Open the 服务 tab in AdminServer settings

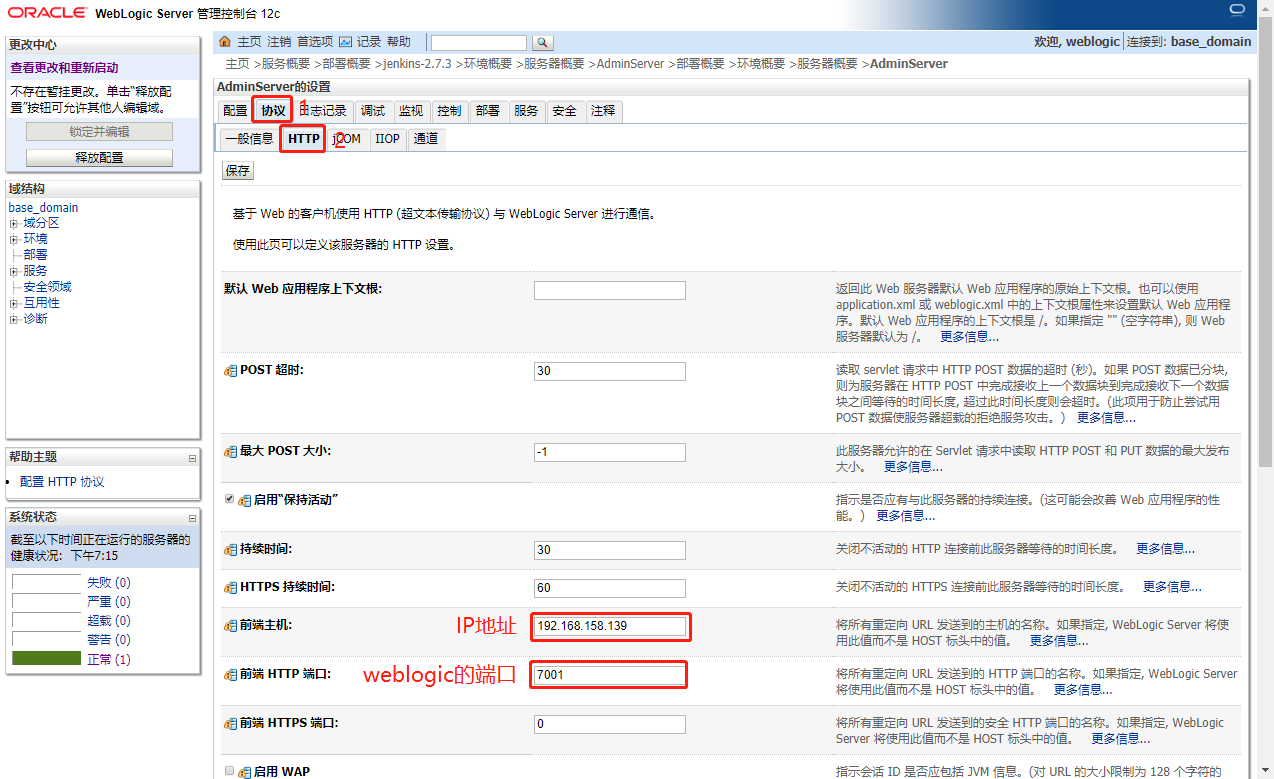click(x=526, y=111)
